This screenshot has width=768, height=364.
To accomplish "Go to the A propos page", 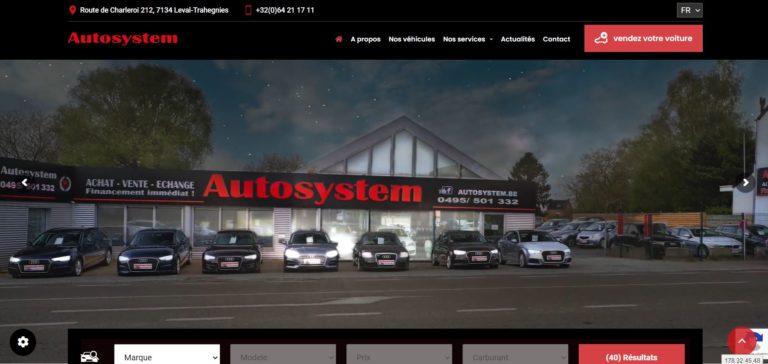I will tap(365, 39).
